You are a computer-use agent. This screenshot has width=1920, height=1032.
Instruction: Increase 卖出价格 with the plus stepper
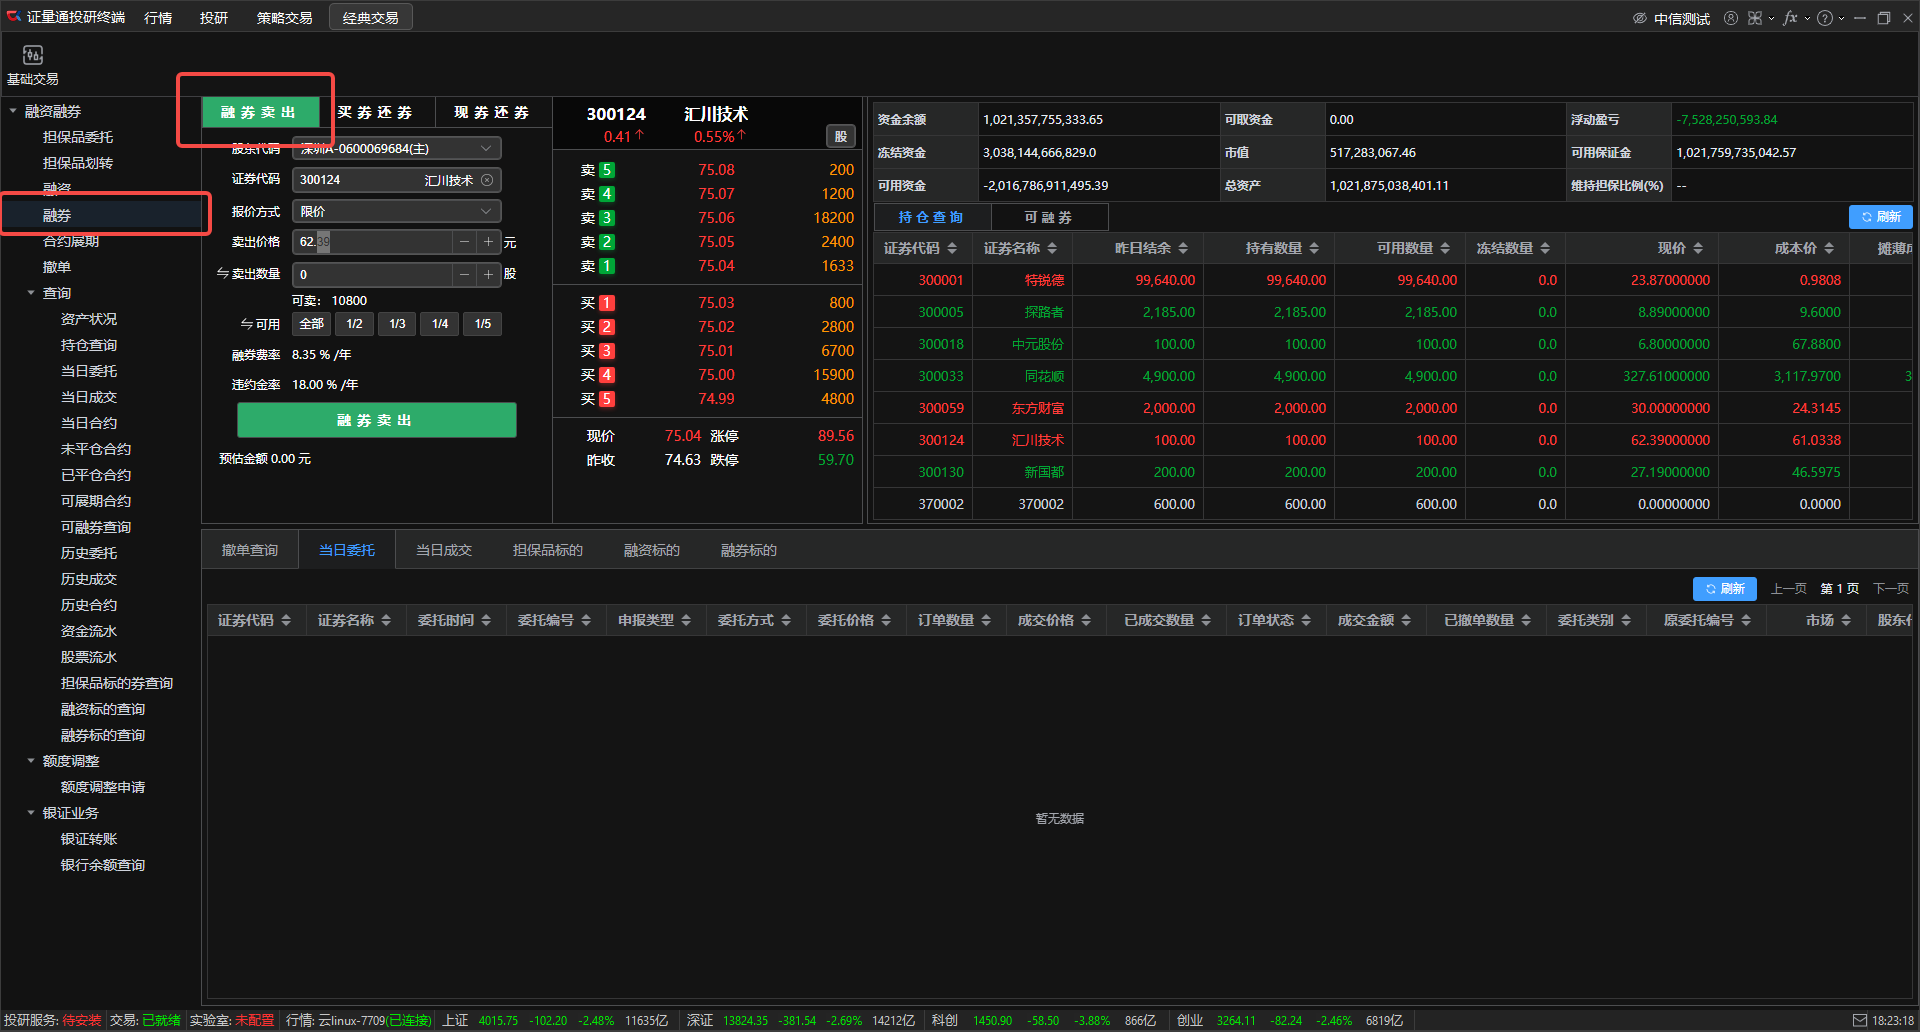[488, 242]
